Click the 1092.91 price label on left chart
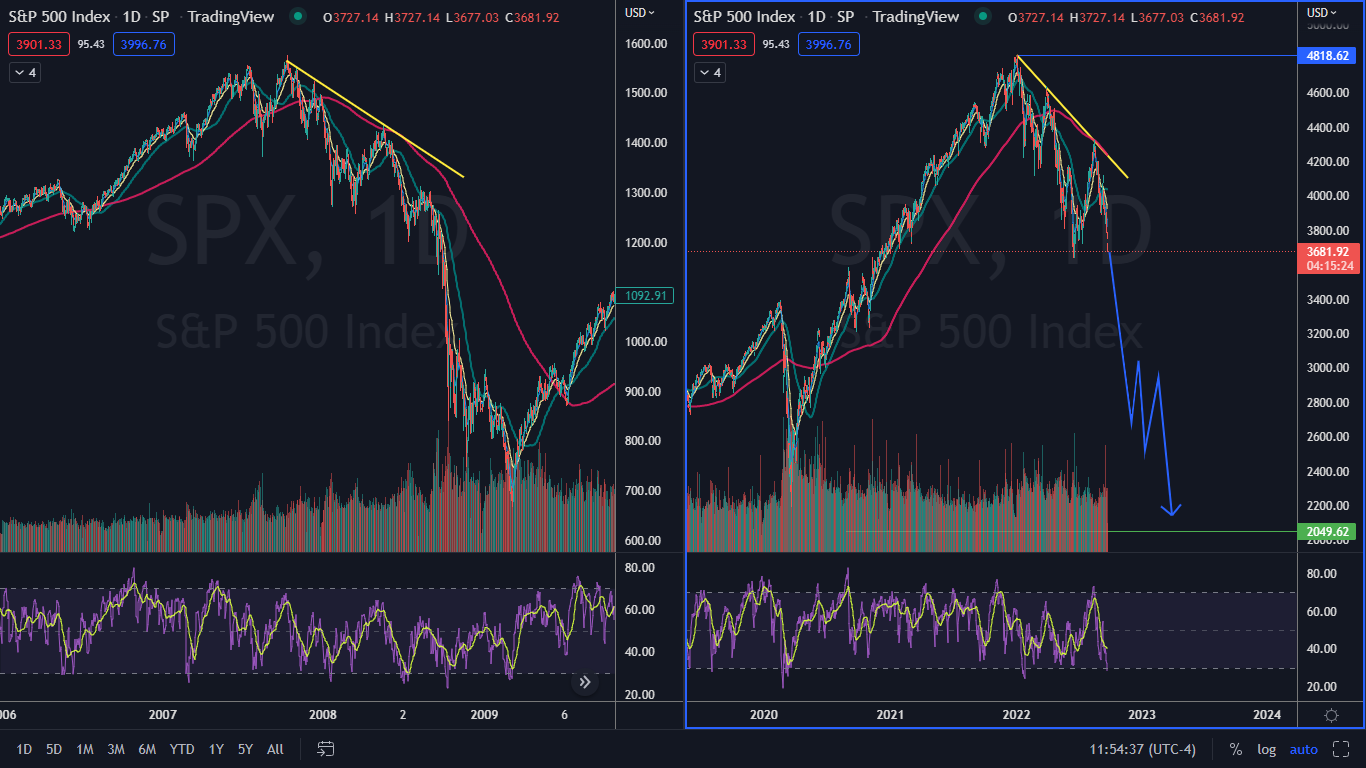Viewport: 1366px width, 768px height. coord(644,295)
